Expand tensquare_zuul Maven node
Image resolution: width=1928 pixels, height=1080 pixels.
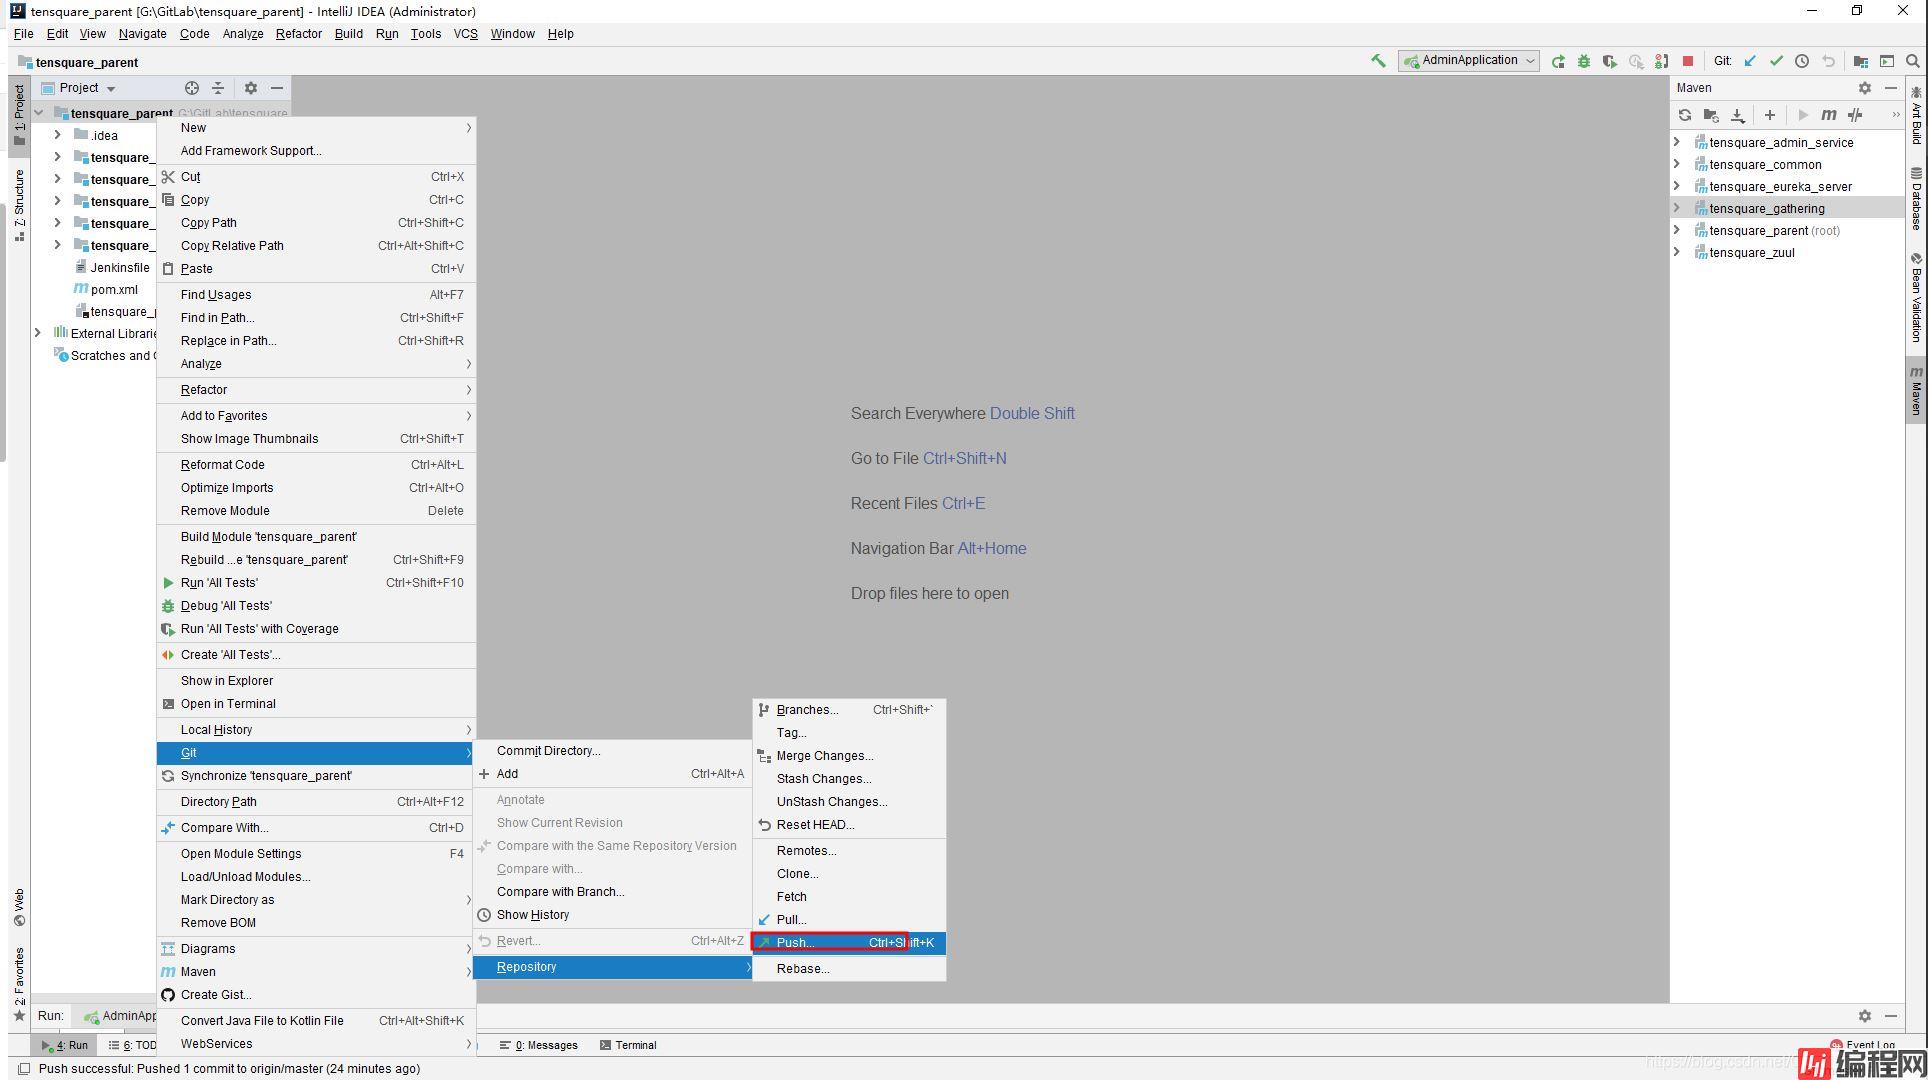[1677, 252]
